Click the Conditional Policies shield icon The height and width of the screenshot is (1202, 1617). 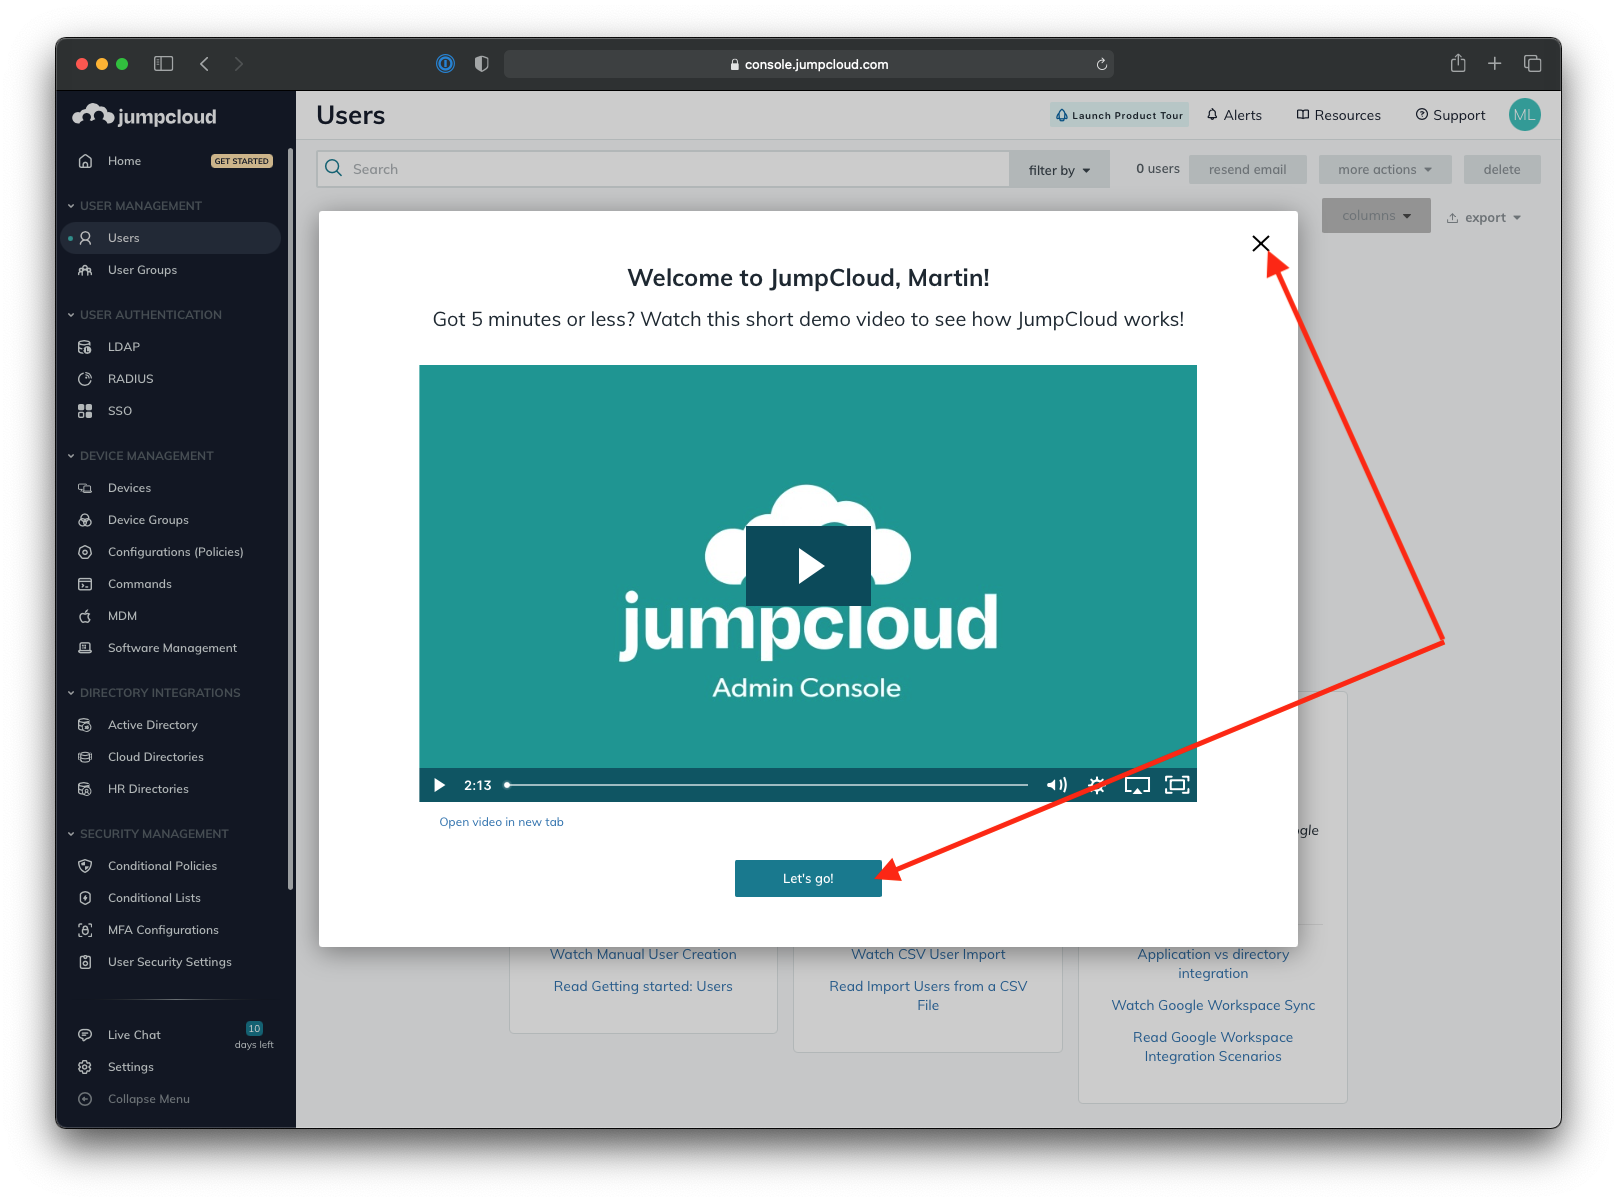pyautogui.click(x=85, y=866)
